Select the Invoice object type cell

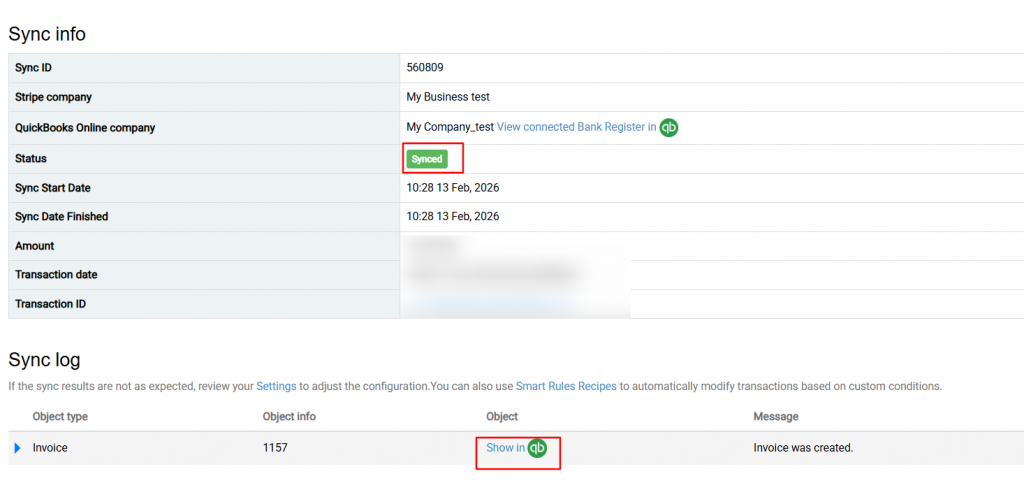pyautogui.click(x=50, y=448)
